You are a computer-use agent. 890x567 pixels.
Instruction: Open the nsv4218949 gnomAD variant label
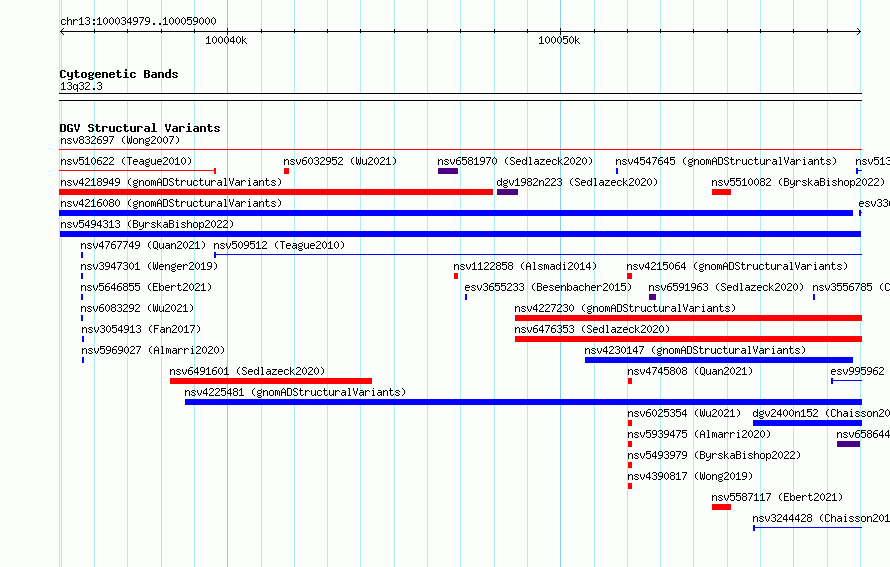171,182
